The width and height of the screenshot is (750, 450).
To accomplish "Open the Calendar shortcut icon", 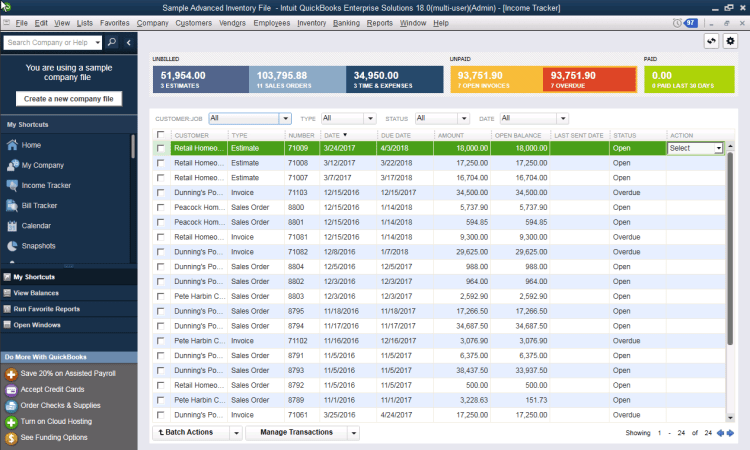I will coord(12,225).
